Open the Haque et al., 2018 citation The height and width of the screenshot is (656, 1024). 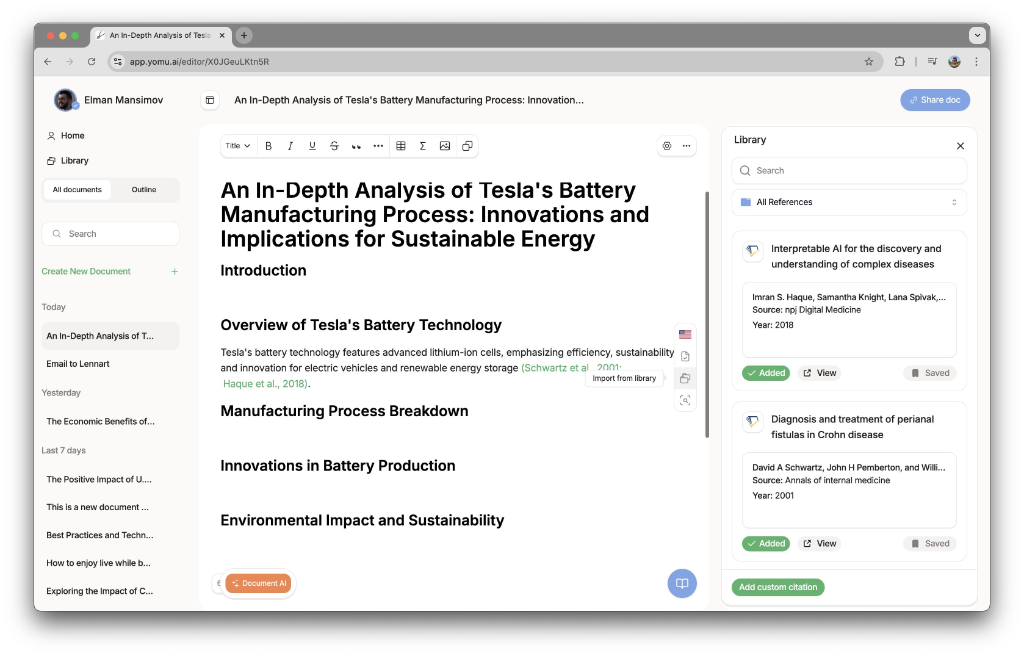[265, 384]
